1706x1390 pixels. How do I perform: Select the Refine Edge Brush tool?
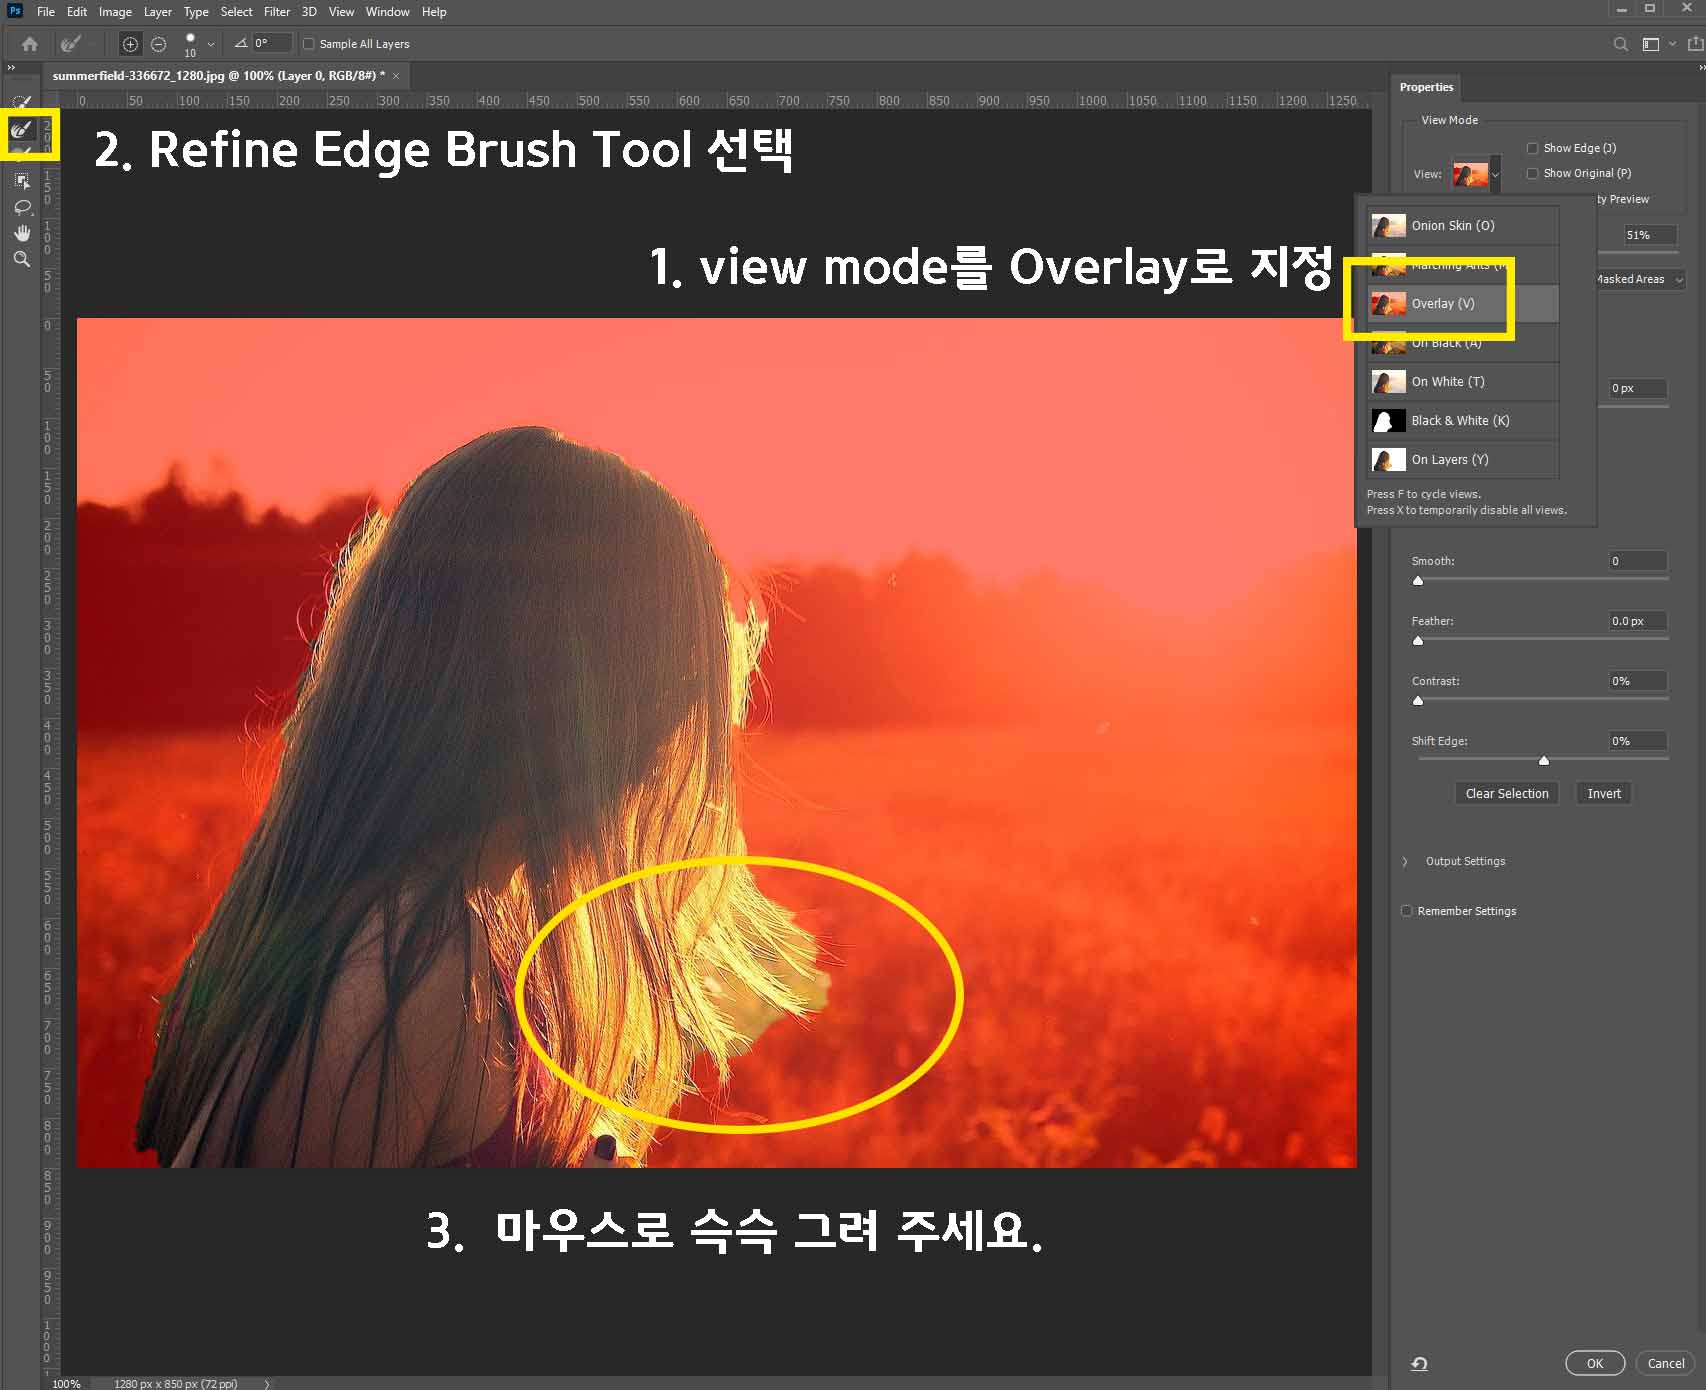22,130
